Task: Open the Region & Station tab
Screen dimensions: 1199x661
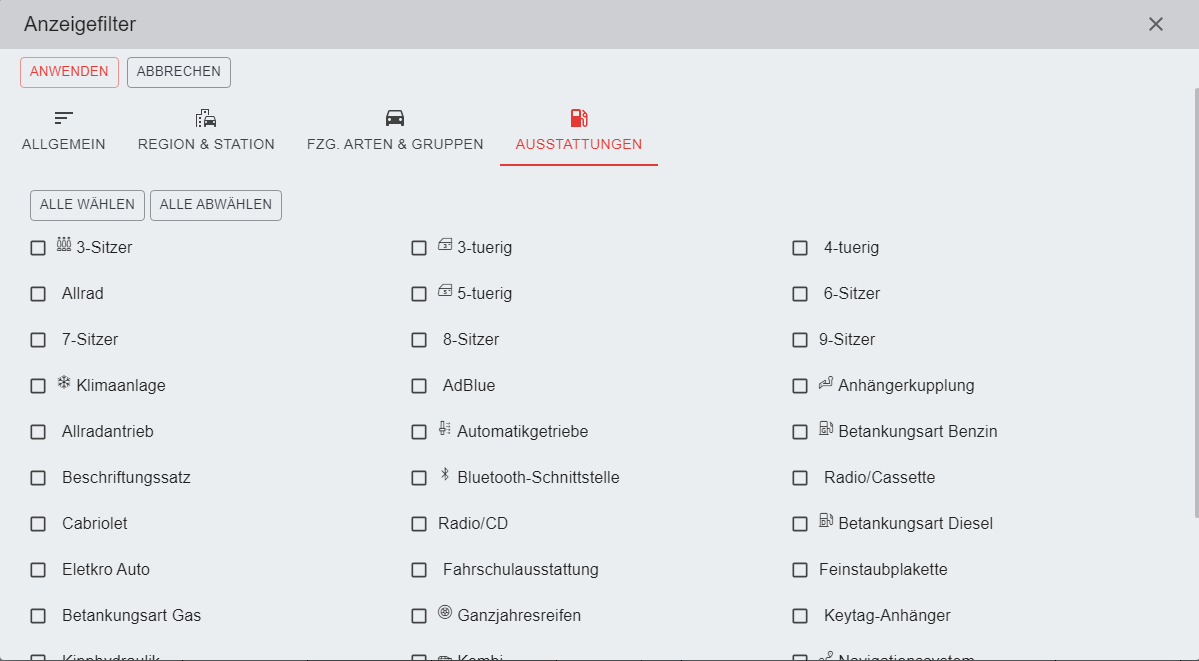Action: pos(206,131)
